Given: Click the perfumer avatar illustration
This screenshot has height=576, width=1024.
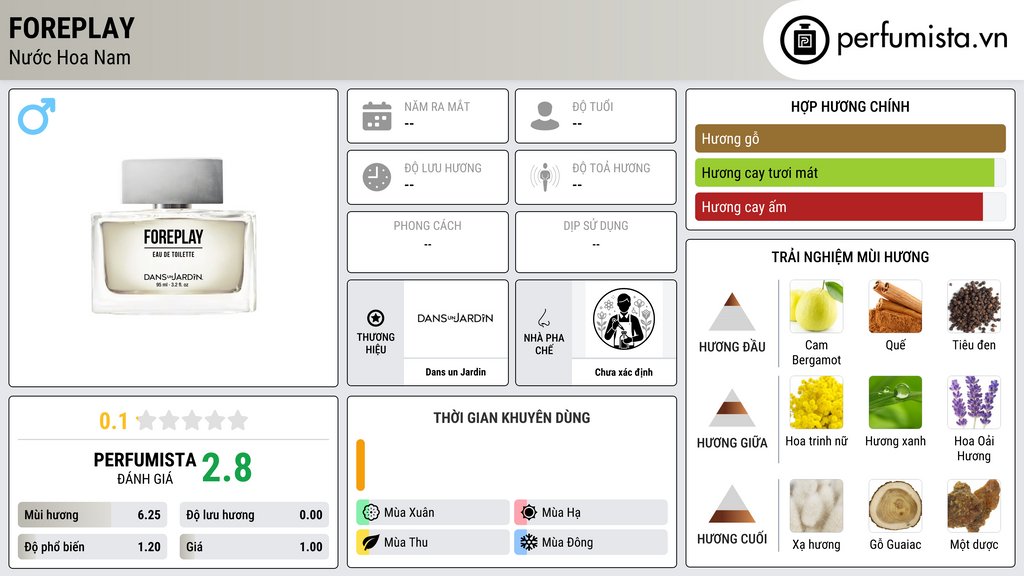Looking at the screenshot, I should 624,319.
